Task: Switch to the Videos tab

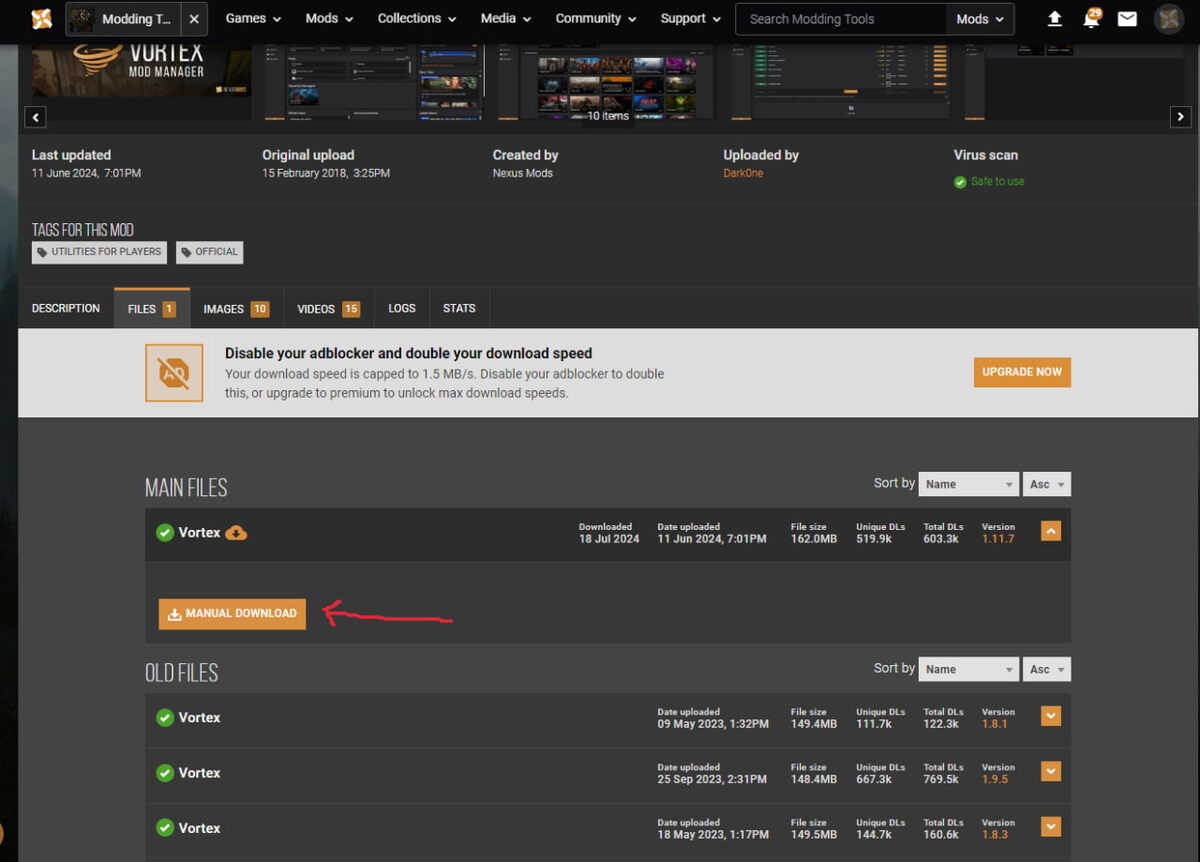Action: (x=328, y=309)
